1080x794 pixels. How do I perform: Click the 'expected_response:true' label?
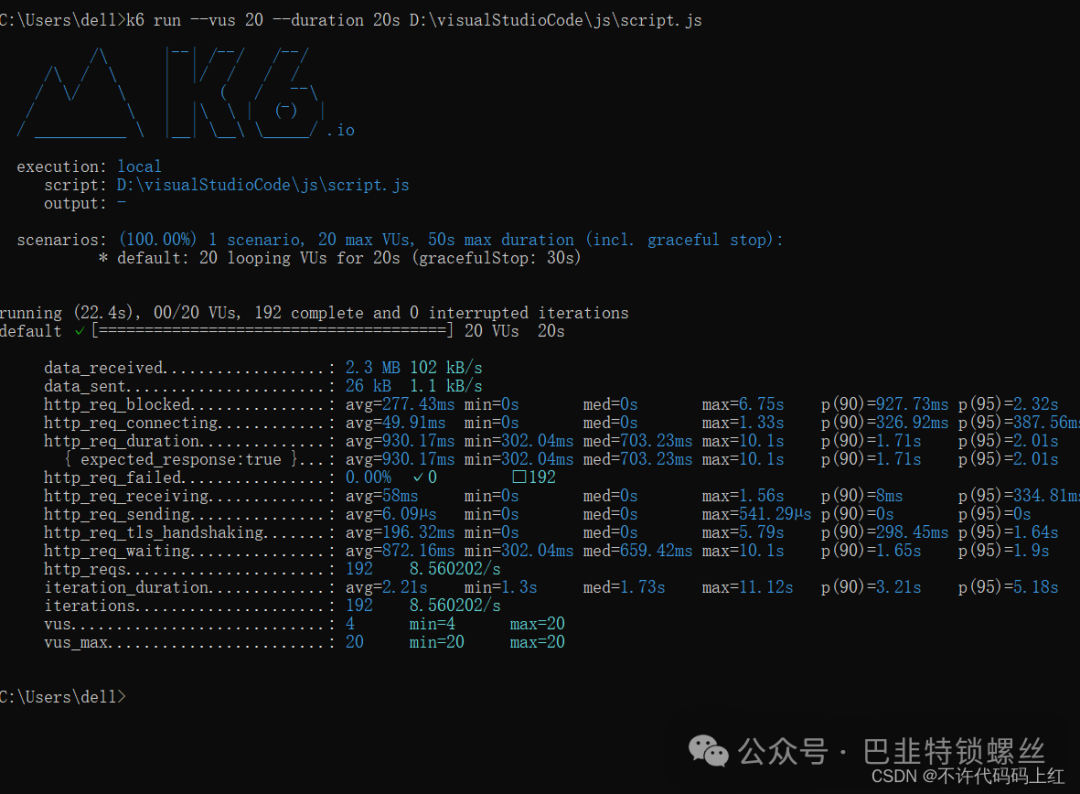pyautogui.click(x=180, y=459)
